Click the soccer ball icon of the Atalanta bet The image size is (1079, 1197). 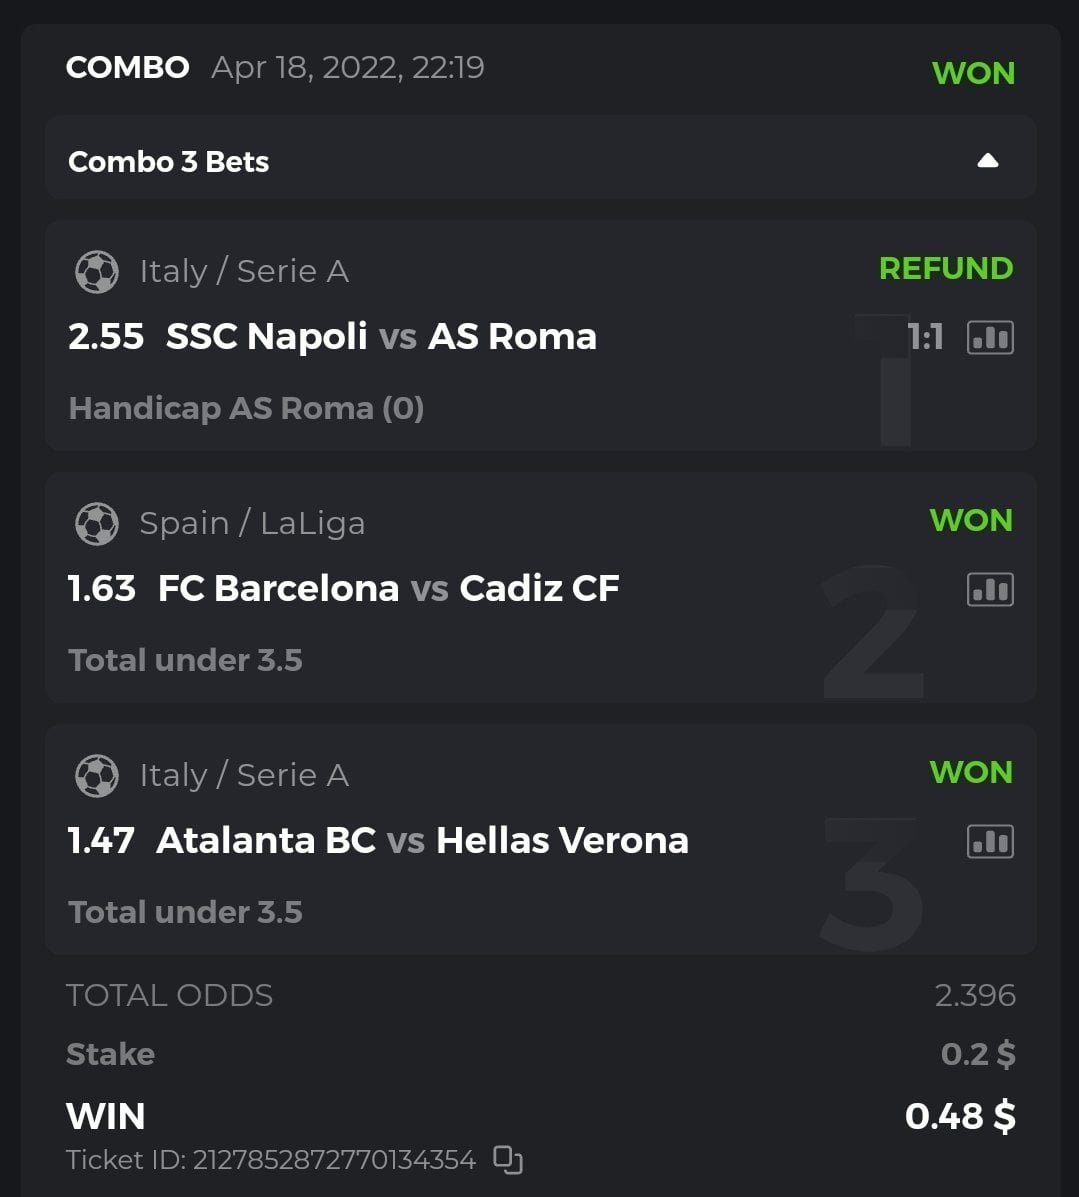pos(97,776)
